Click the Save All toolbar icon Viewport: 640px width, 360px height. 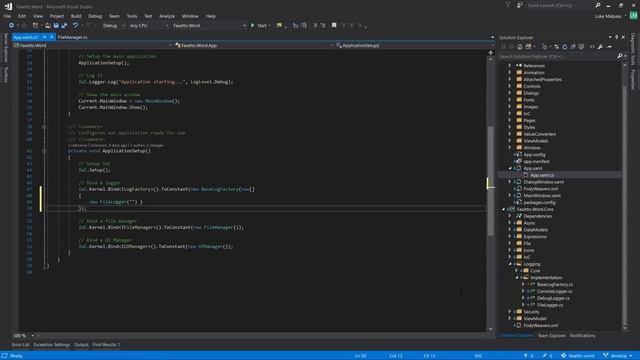click(64, 25)
